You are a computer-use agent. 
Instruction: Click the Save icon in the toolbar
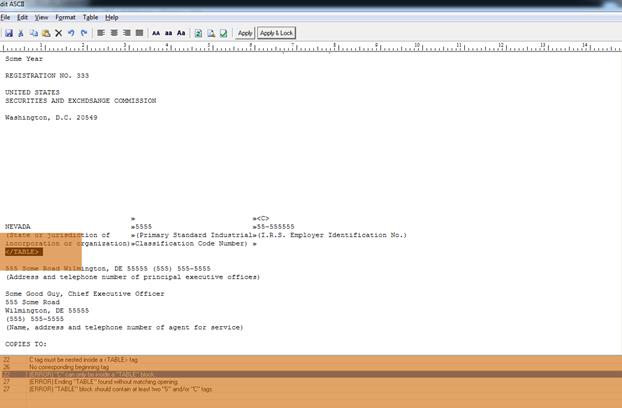[x=9, y=33]
